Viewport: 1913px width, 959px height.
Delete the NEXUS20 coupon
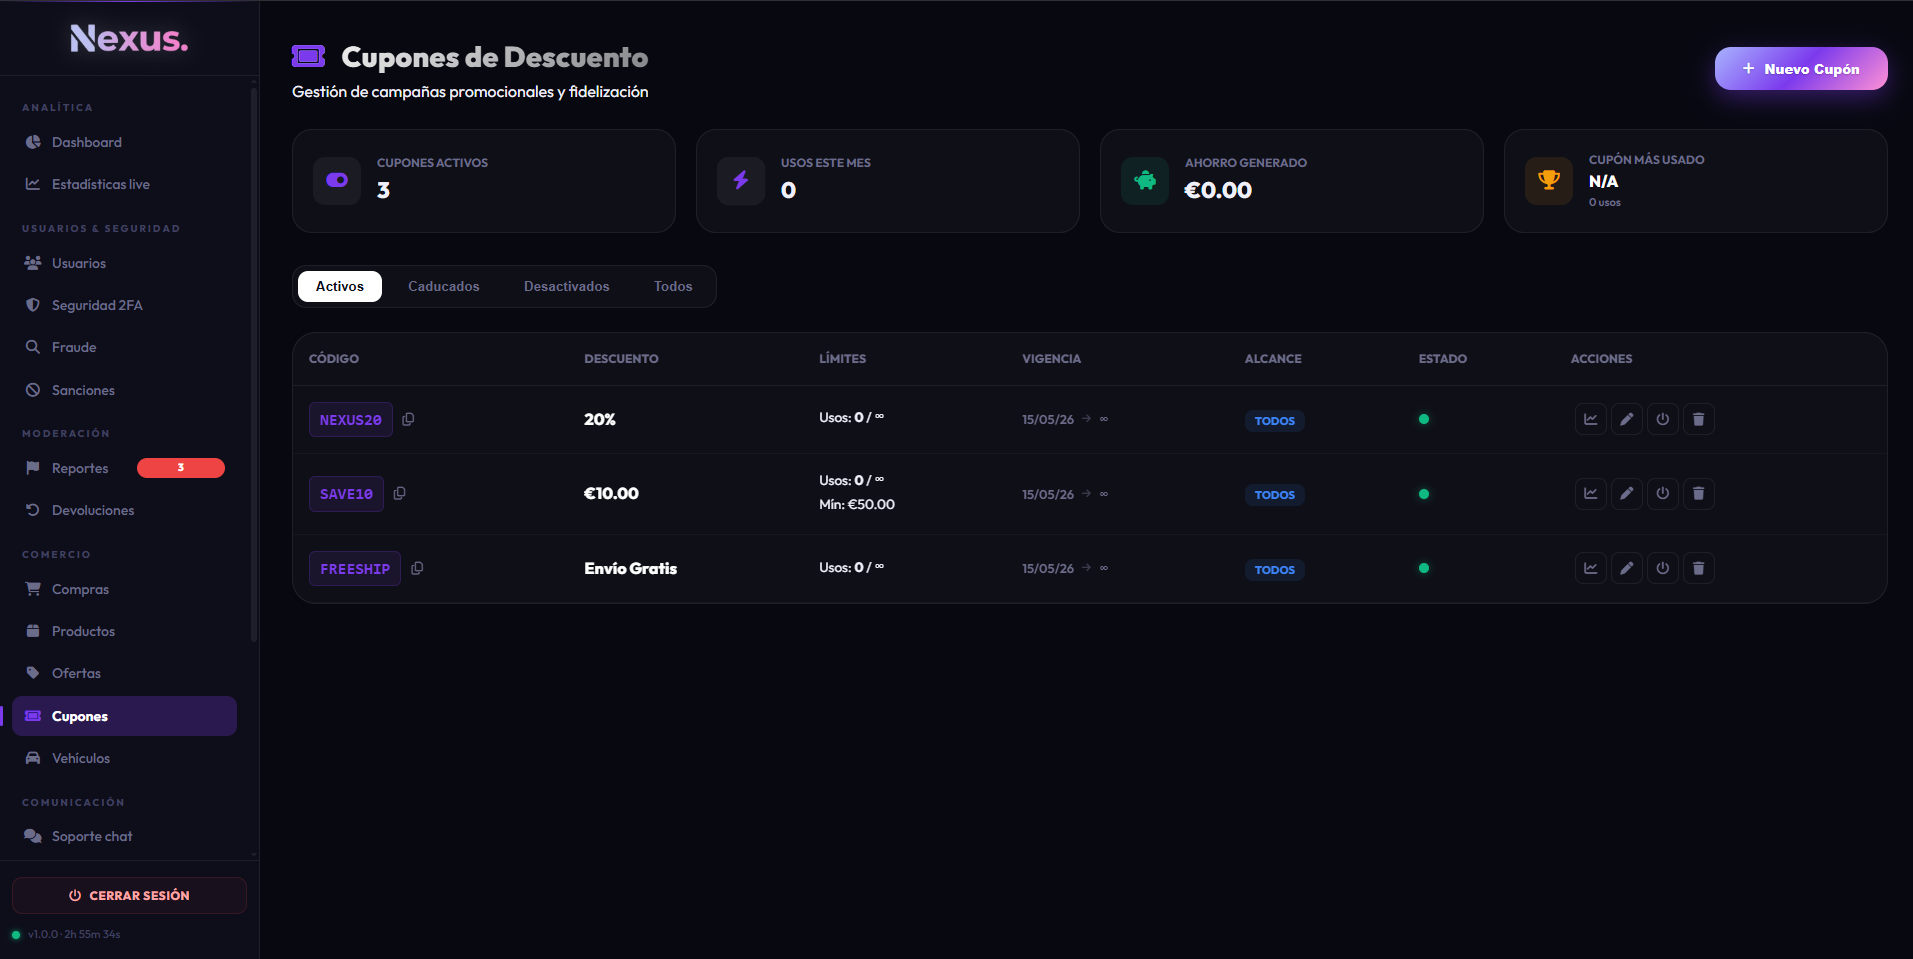[1698, 419]
